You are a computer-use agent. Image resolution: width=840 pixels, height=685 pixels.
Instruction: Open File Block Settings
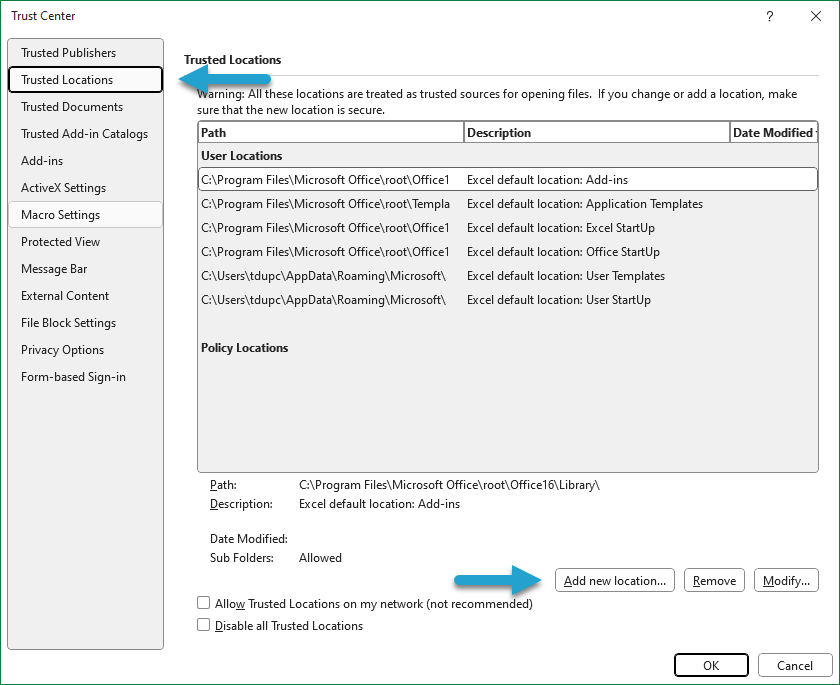click(x=85, y=323)
